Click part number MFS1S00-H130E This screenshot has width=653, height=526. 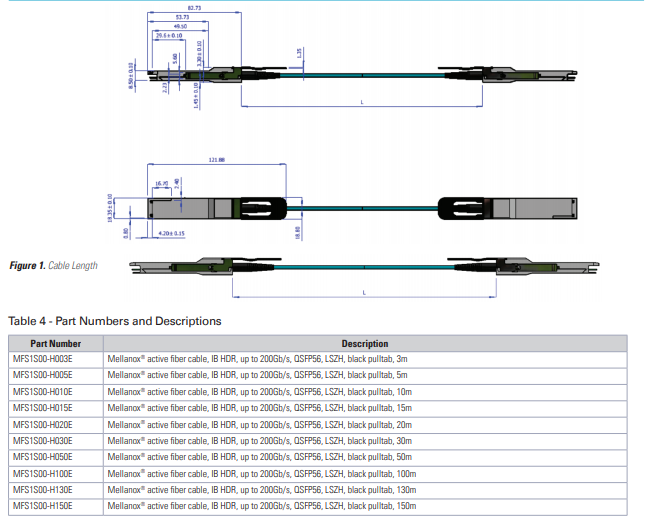(42, 490)
